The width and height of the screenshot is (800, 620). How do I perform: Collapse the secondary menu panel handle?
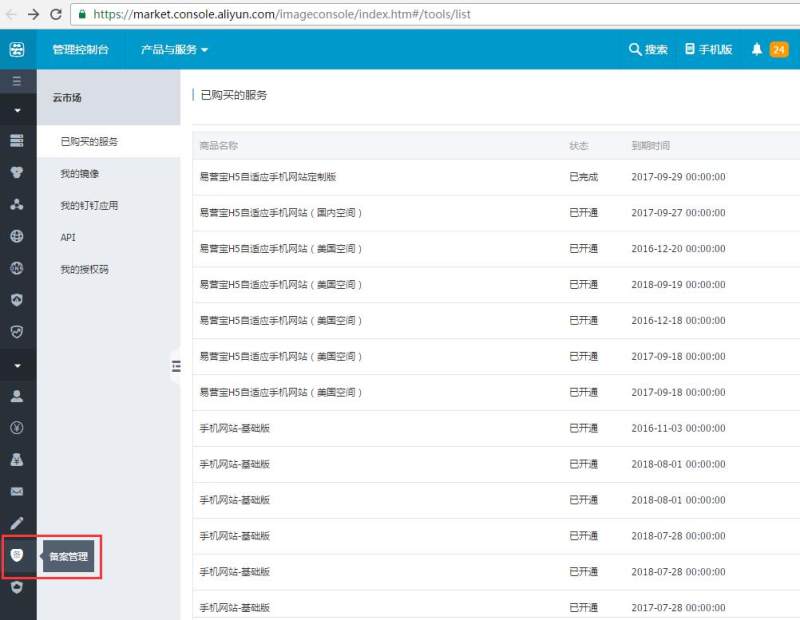pyautogui.click(x=175, y=367)
